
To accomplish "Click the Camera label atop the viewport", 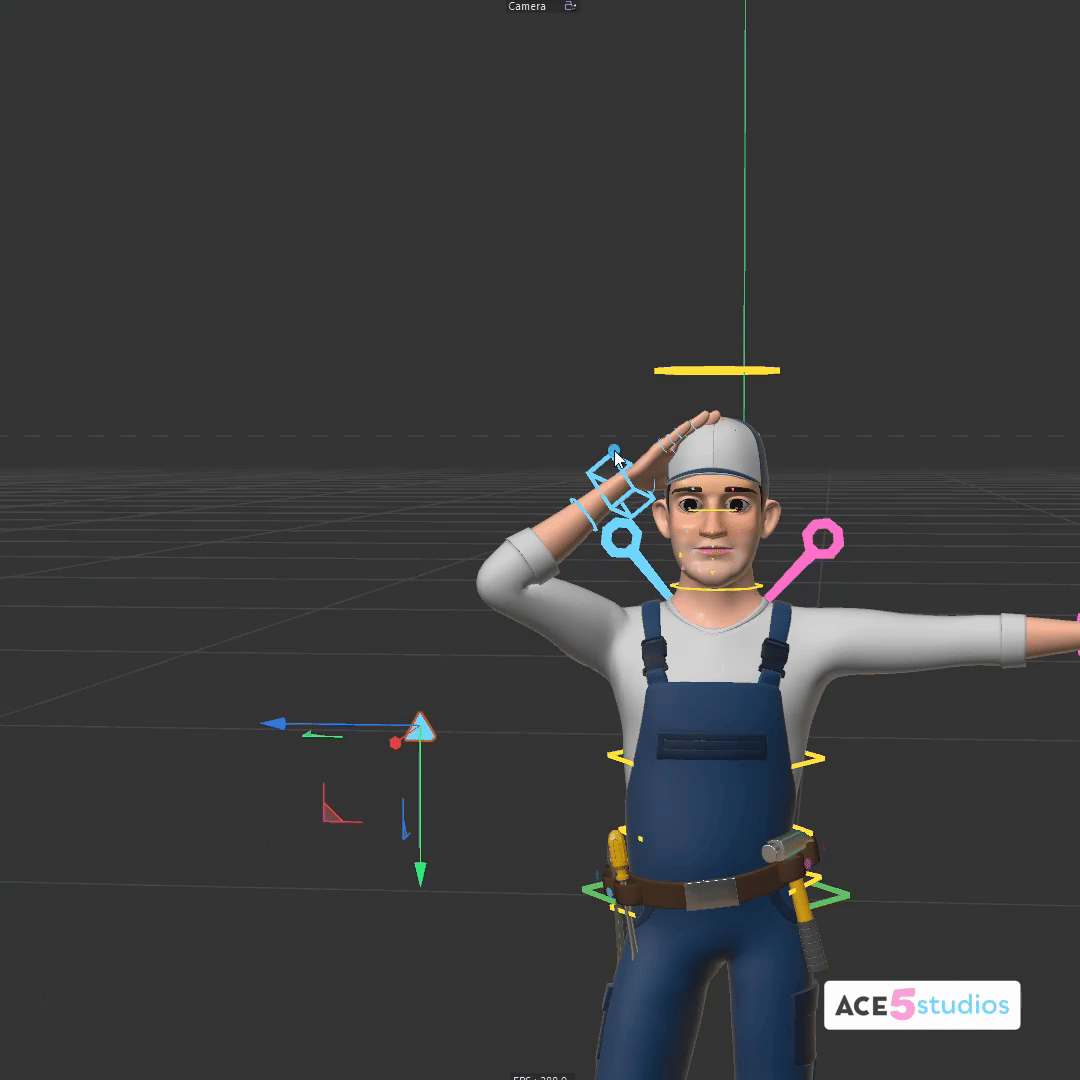I will pos(527,7).
